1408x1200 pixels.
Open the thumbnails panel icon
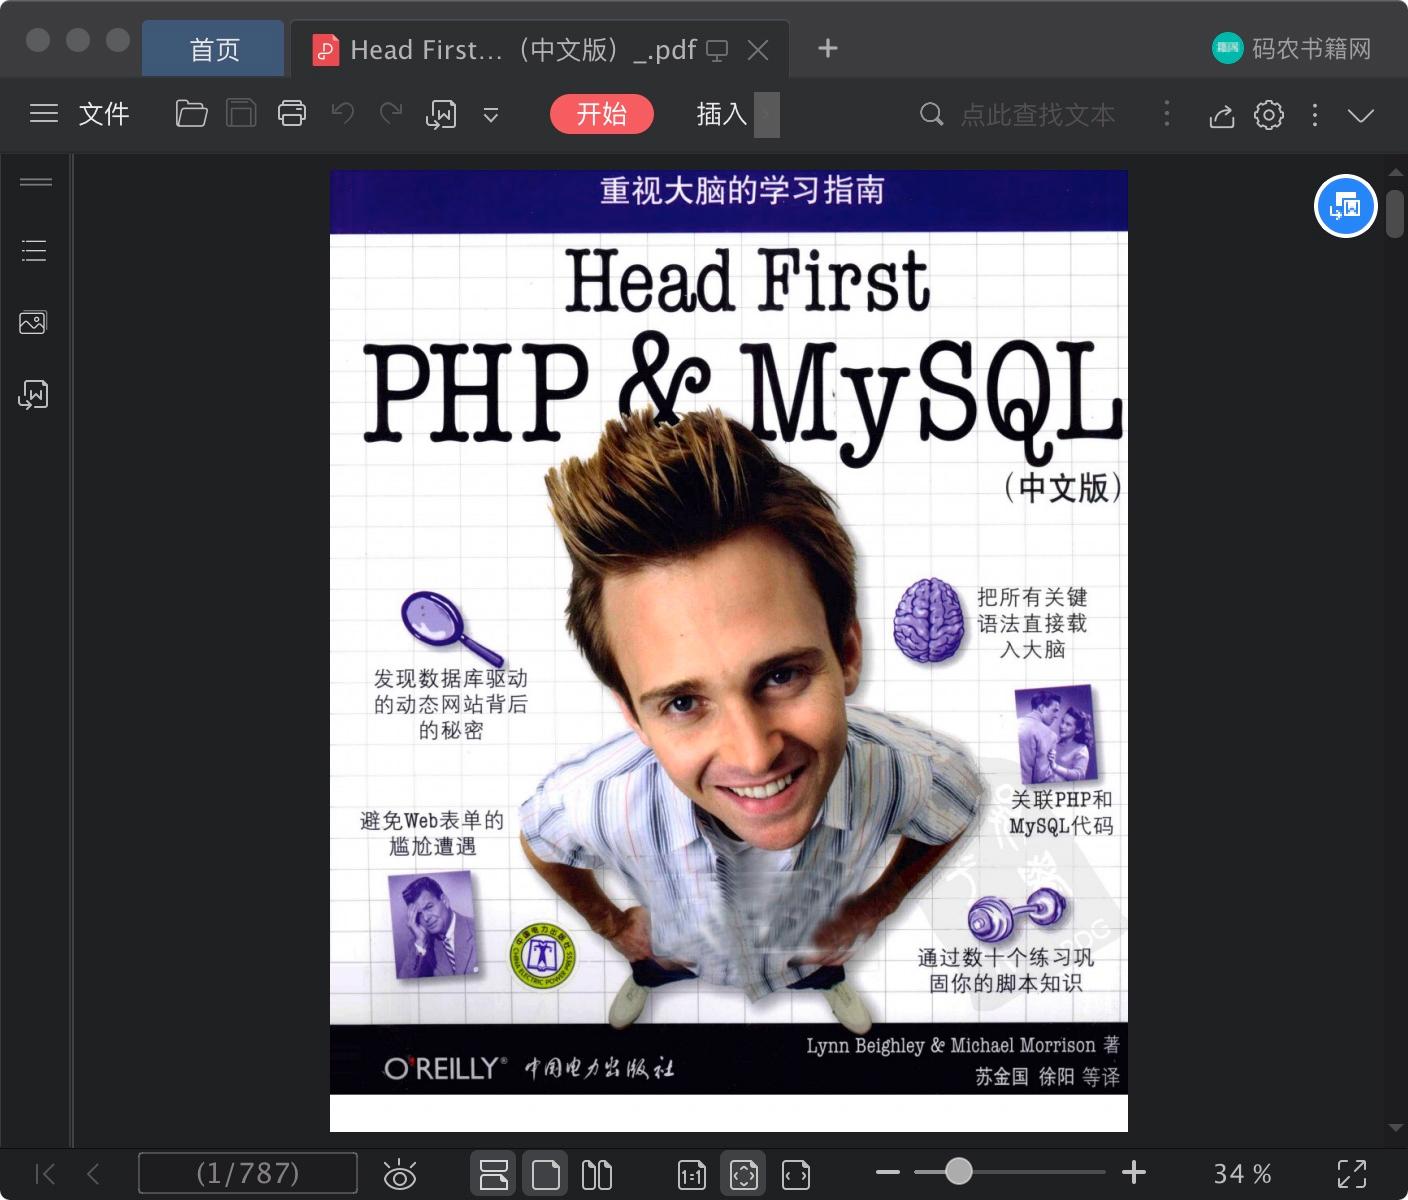tap(33, 322)
